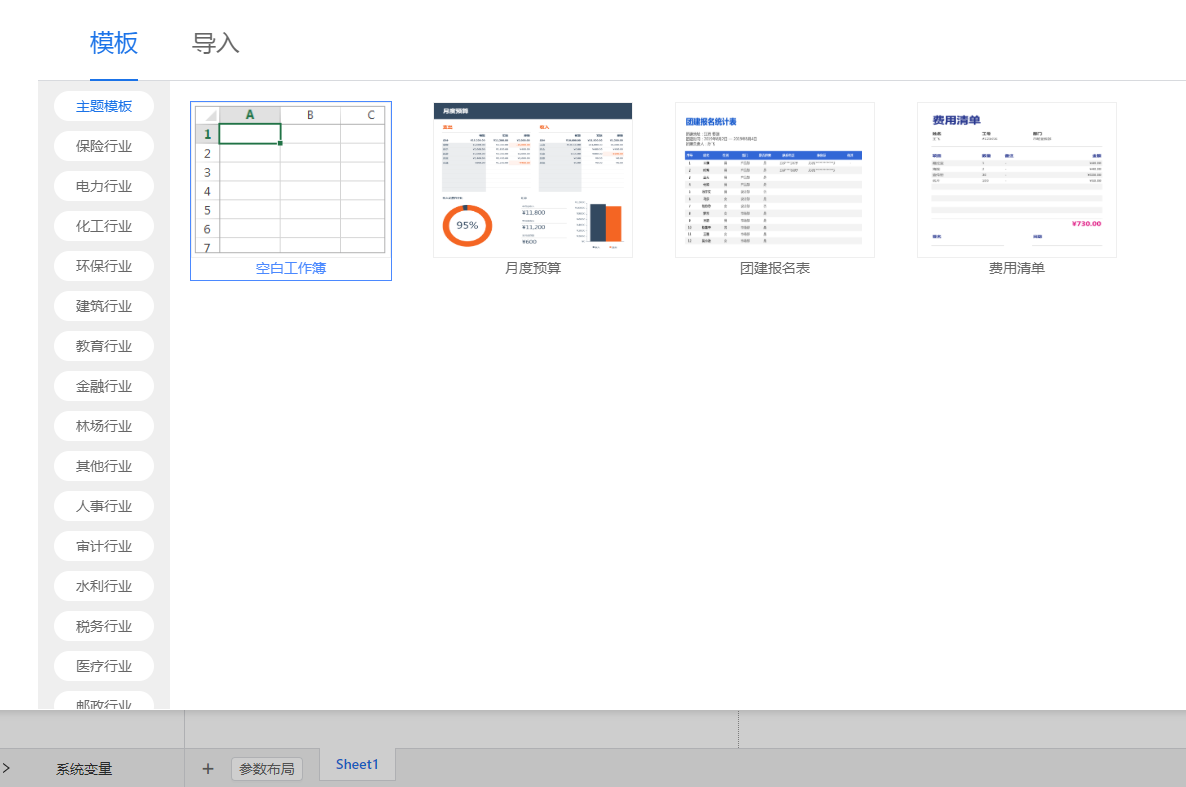
Task: Choose the 环保行业 category
Action: click(x=104, y=266)
